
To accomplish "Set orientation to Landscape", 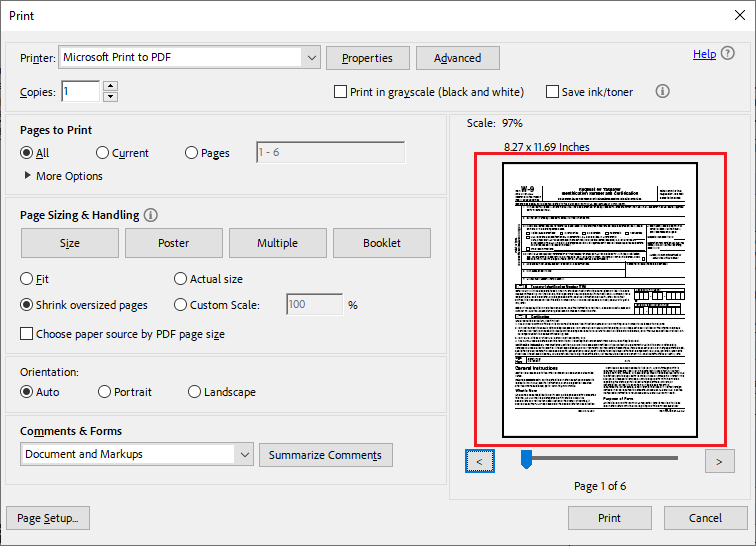I will tap(194, 392).
